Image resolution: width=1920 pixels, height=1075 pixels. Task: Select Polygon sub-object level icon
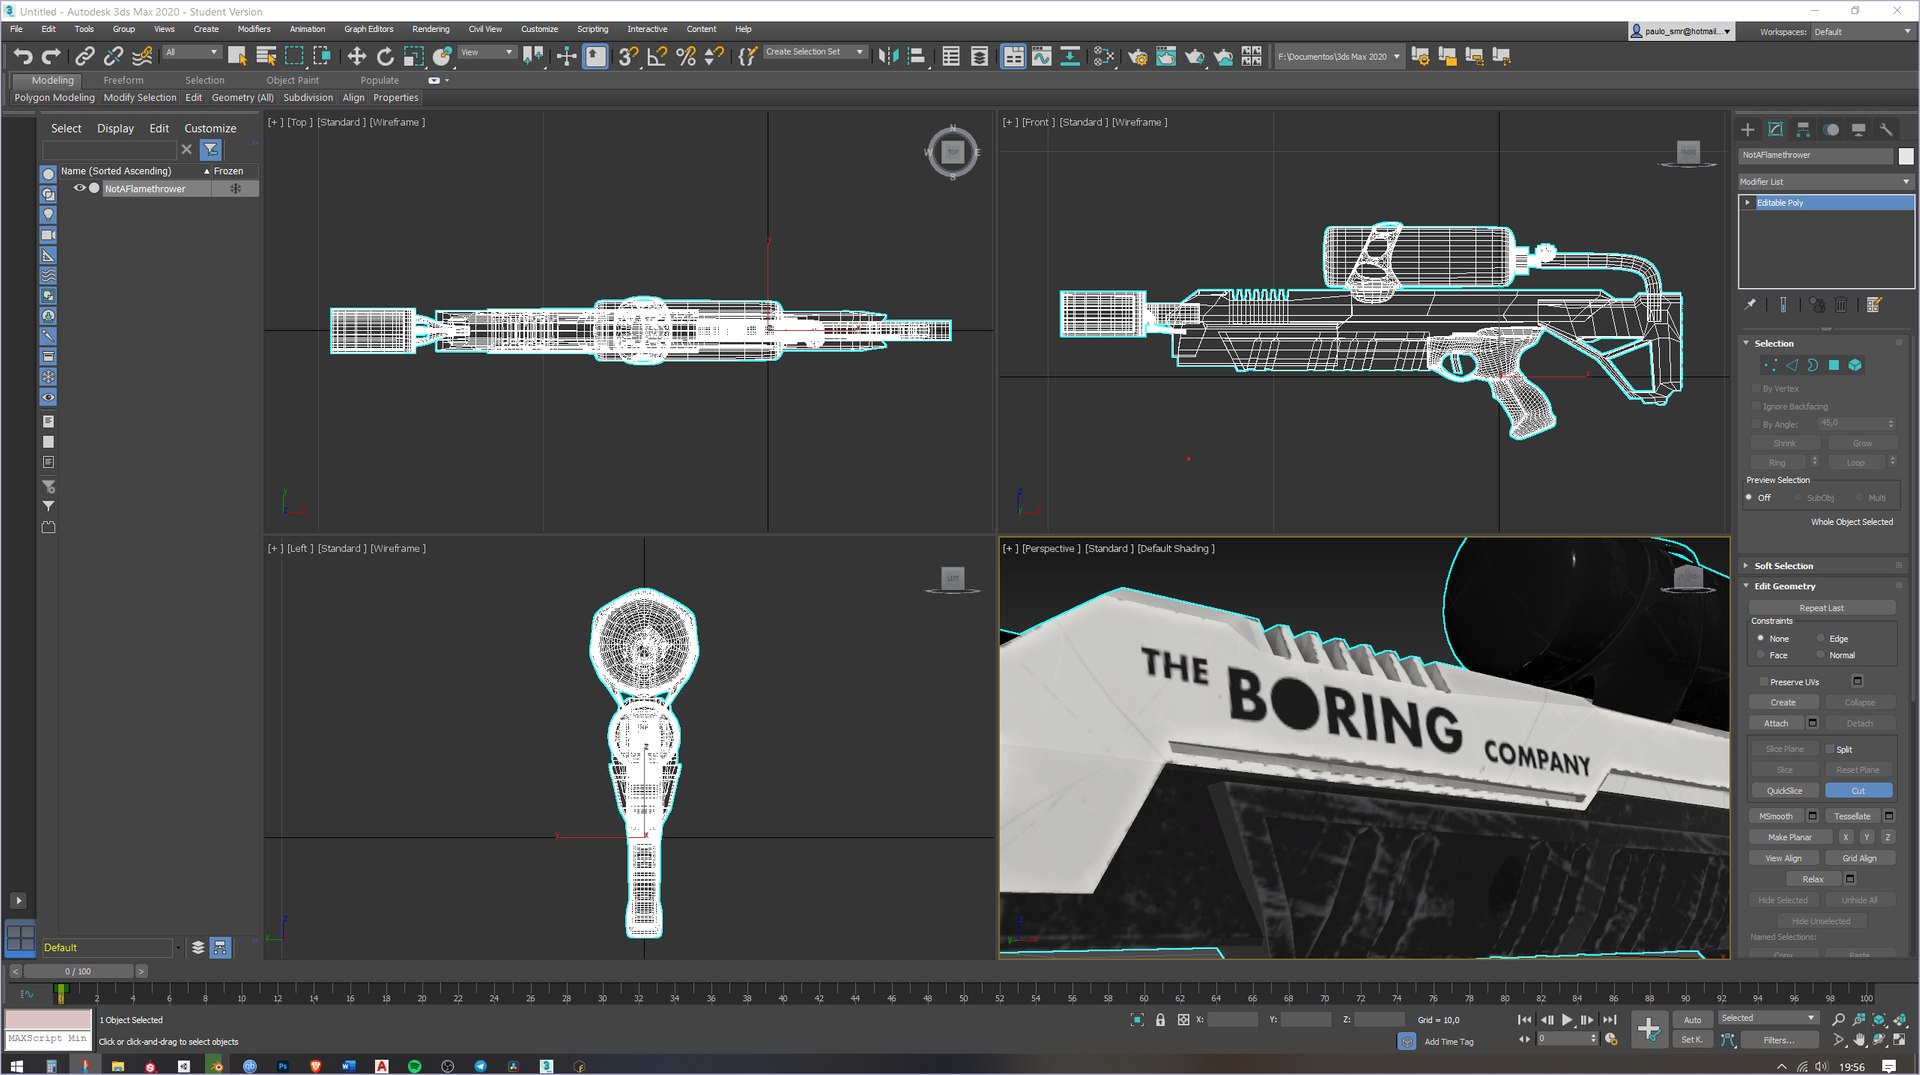(x=1834, y=365)
